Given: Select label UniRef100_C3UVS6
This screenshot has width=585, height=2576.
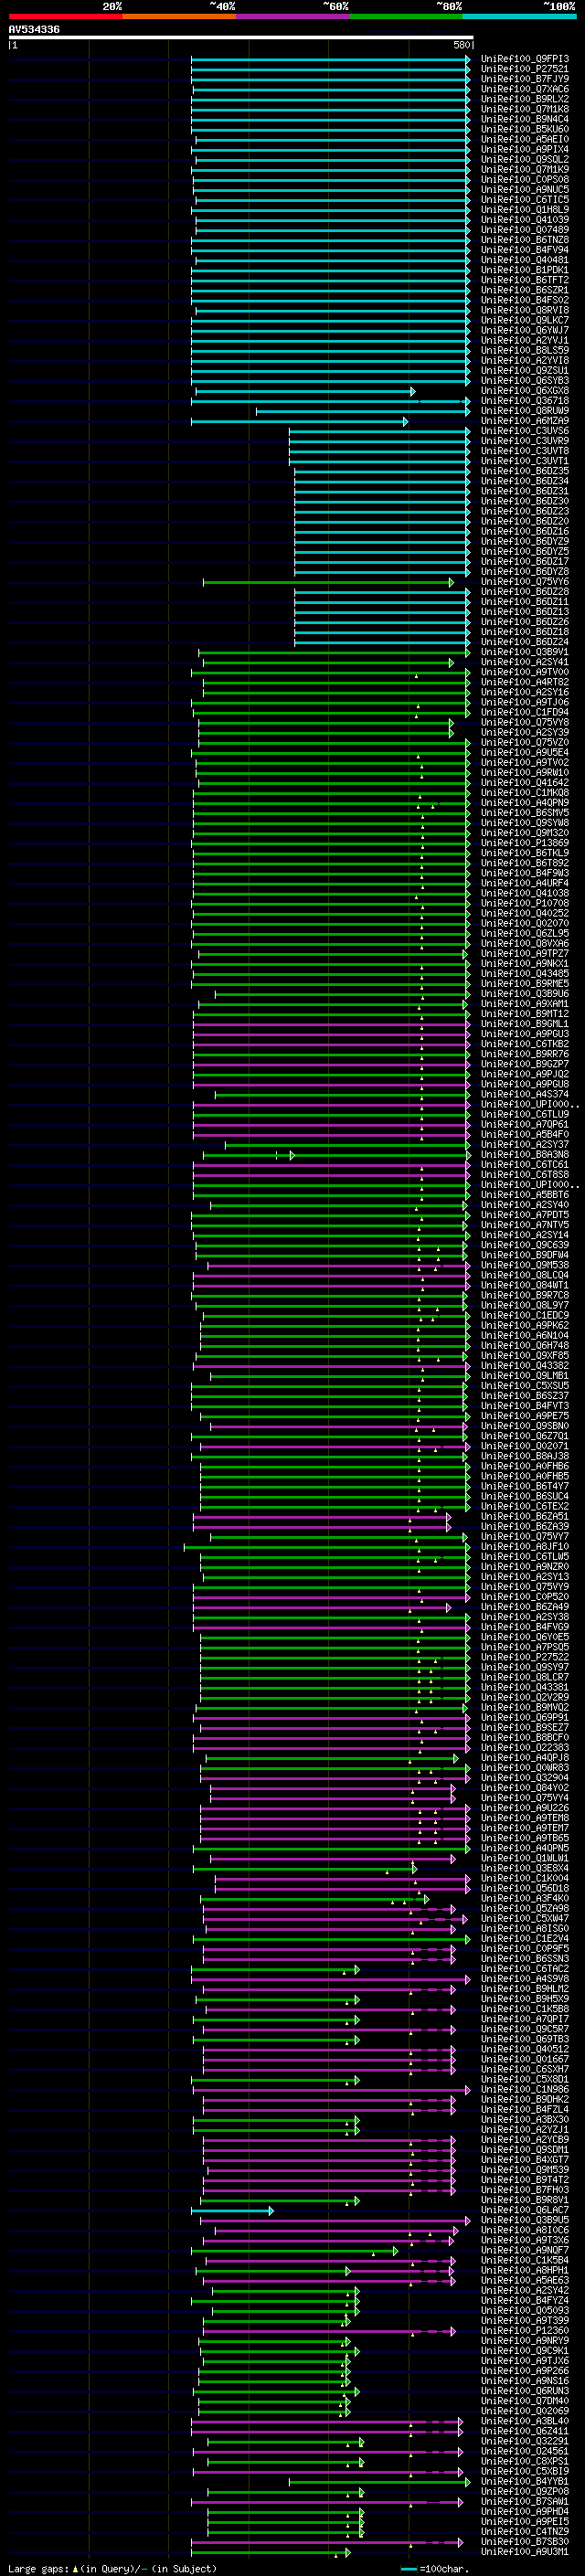Looking at the screenshot, I should pos(525,431).
